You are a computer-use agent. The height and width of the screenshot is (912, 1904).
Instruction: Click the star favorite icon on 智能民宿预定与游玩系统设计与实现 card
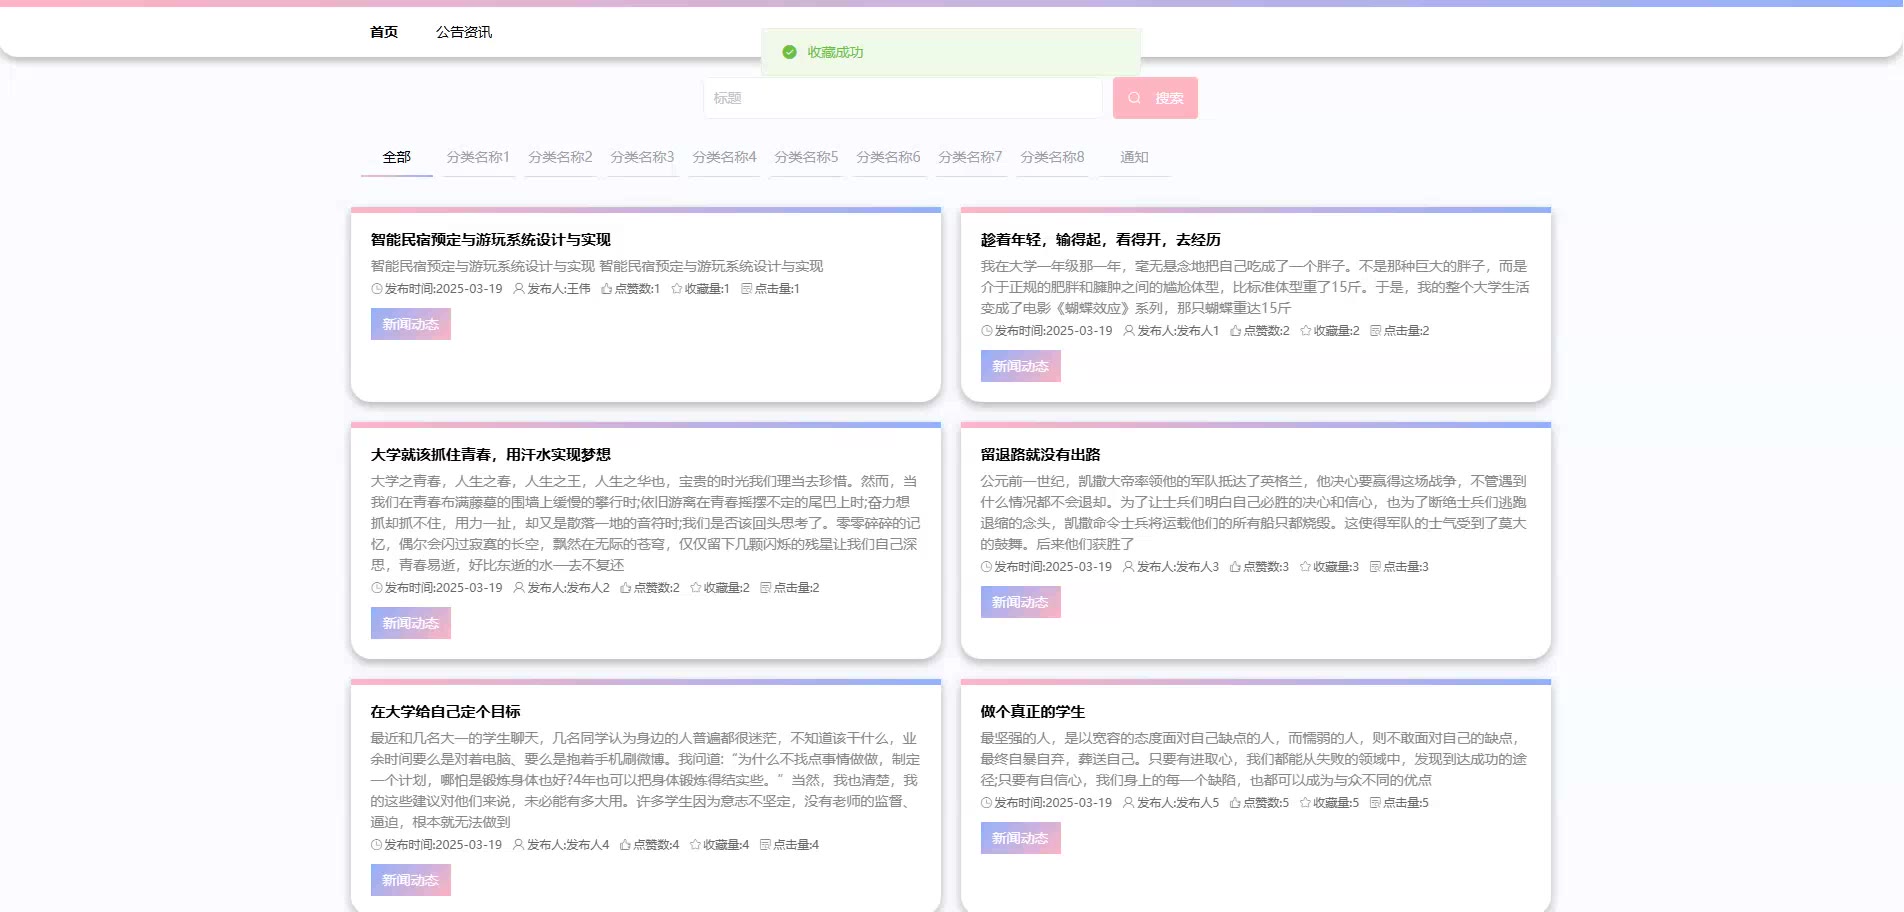[x=677, y=289]
